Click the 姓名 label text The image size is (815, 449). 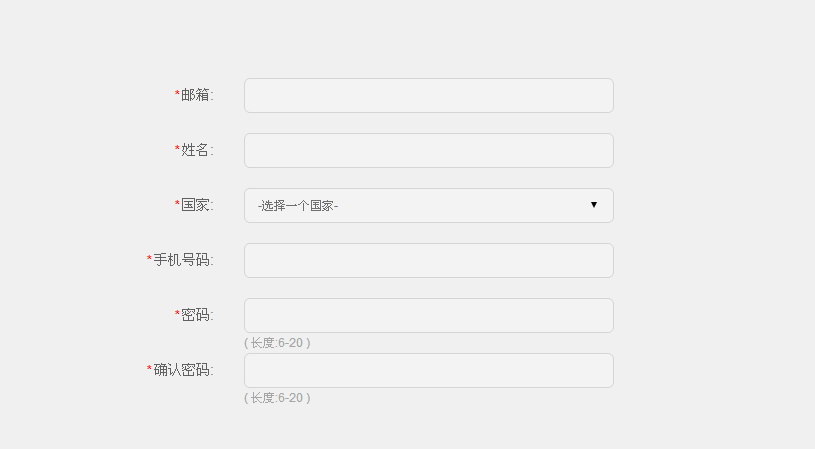coord(197,150)
